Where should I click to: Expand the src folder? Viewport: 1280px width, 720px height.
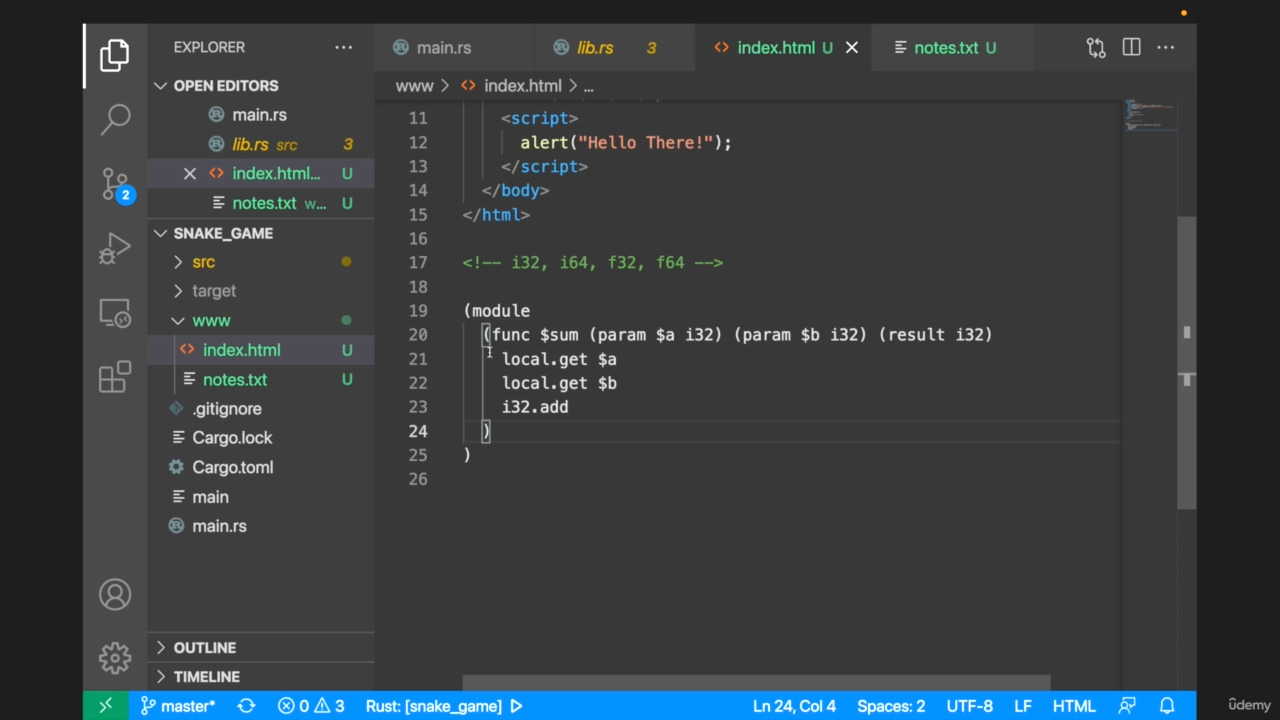point(203,262)
